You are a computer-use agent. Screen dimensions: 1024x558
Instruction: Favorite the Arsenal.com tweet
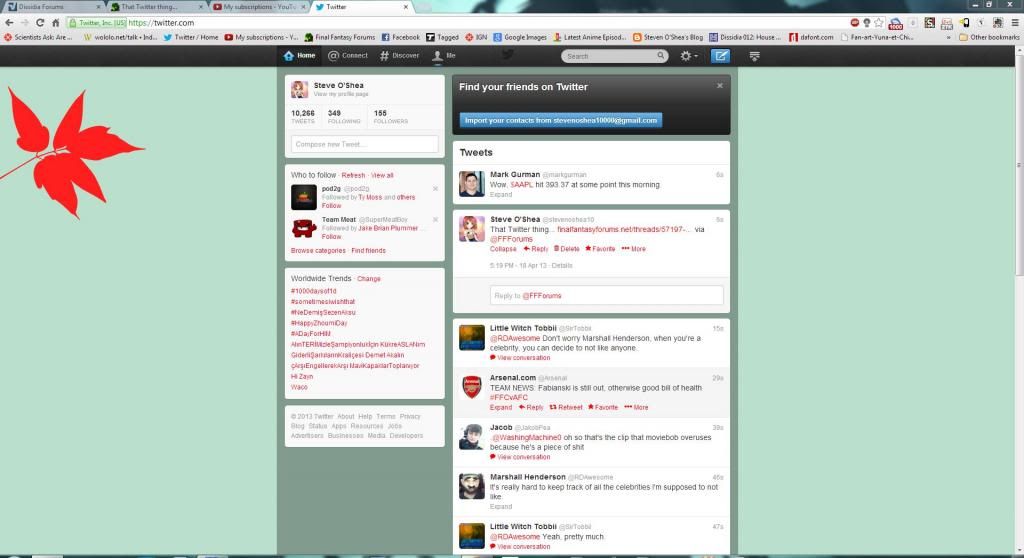click(x=603, y=407)
